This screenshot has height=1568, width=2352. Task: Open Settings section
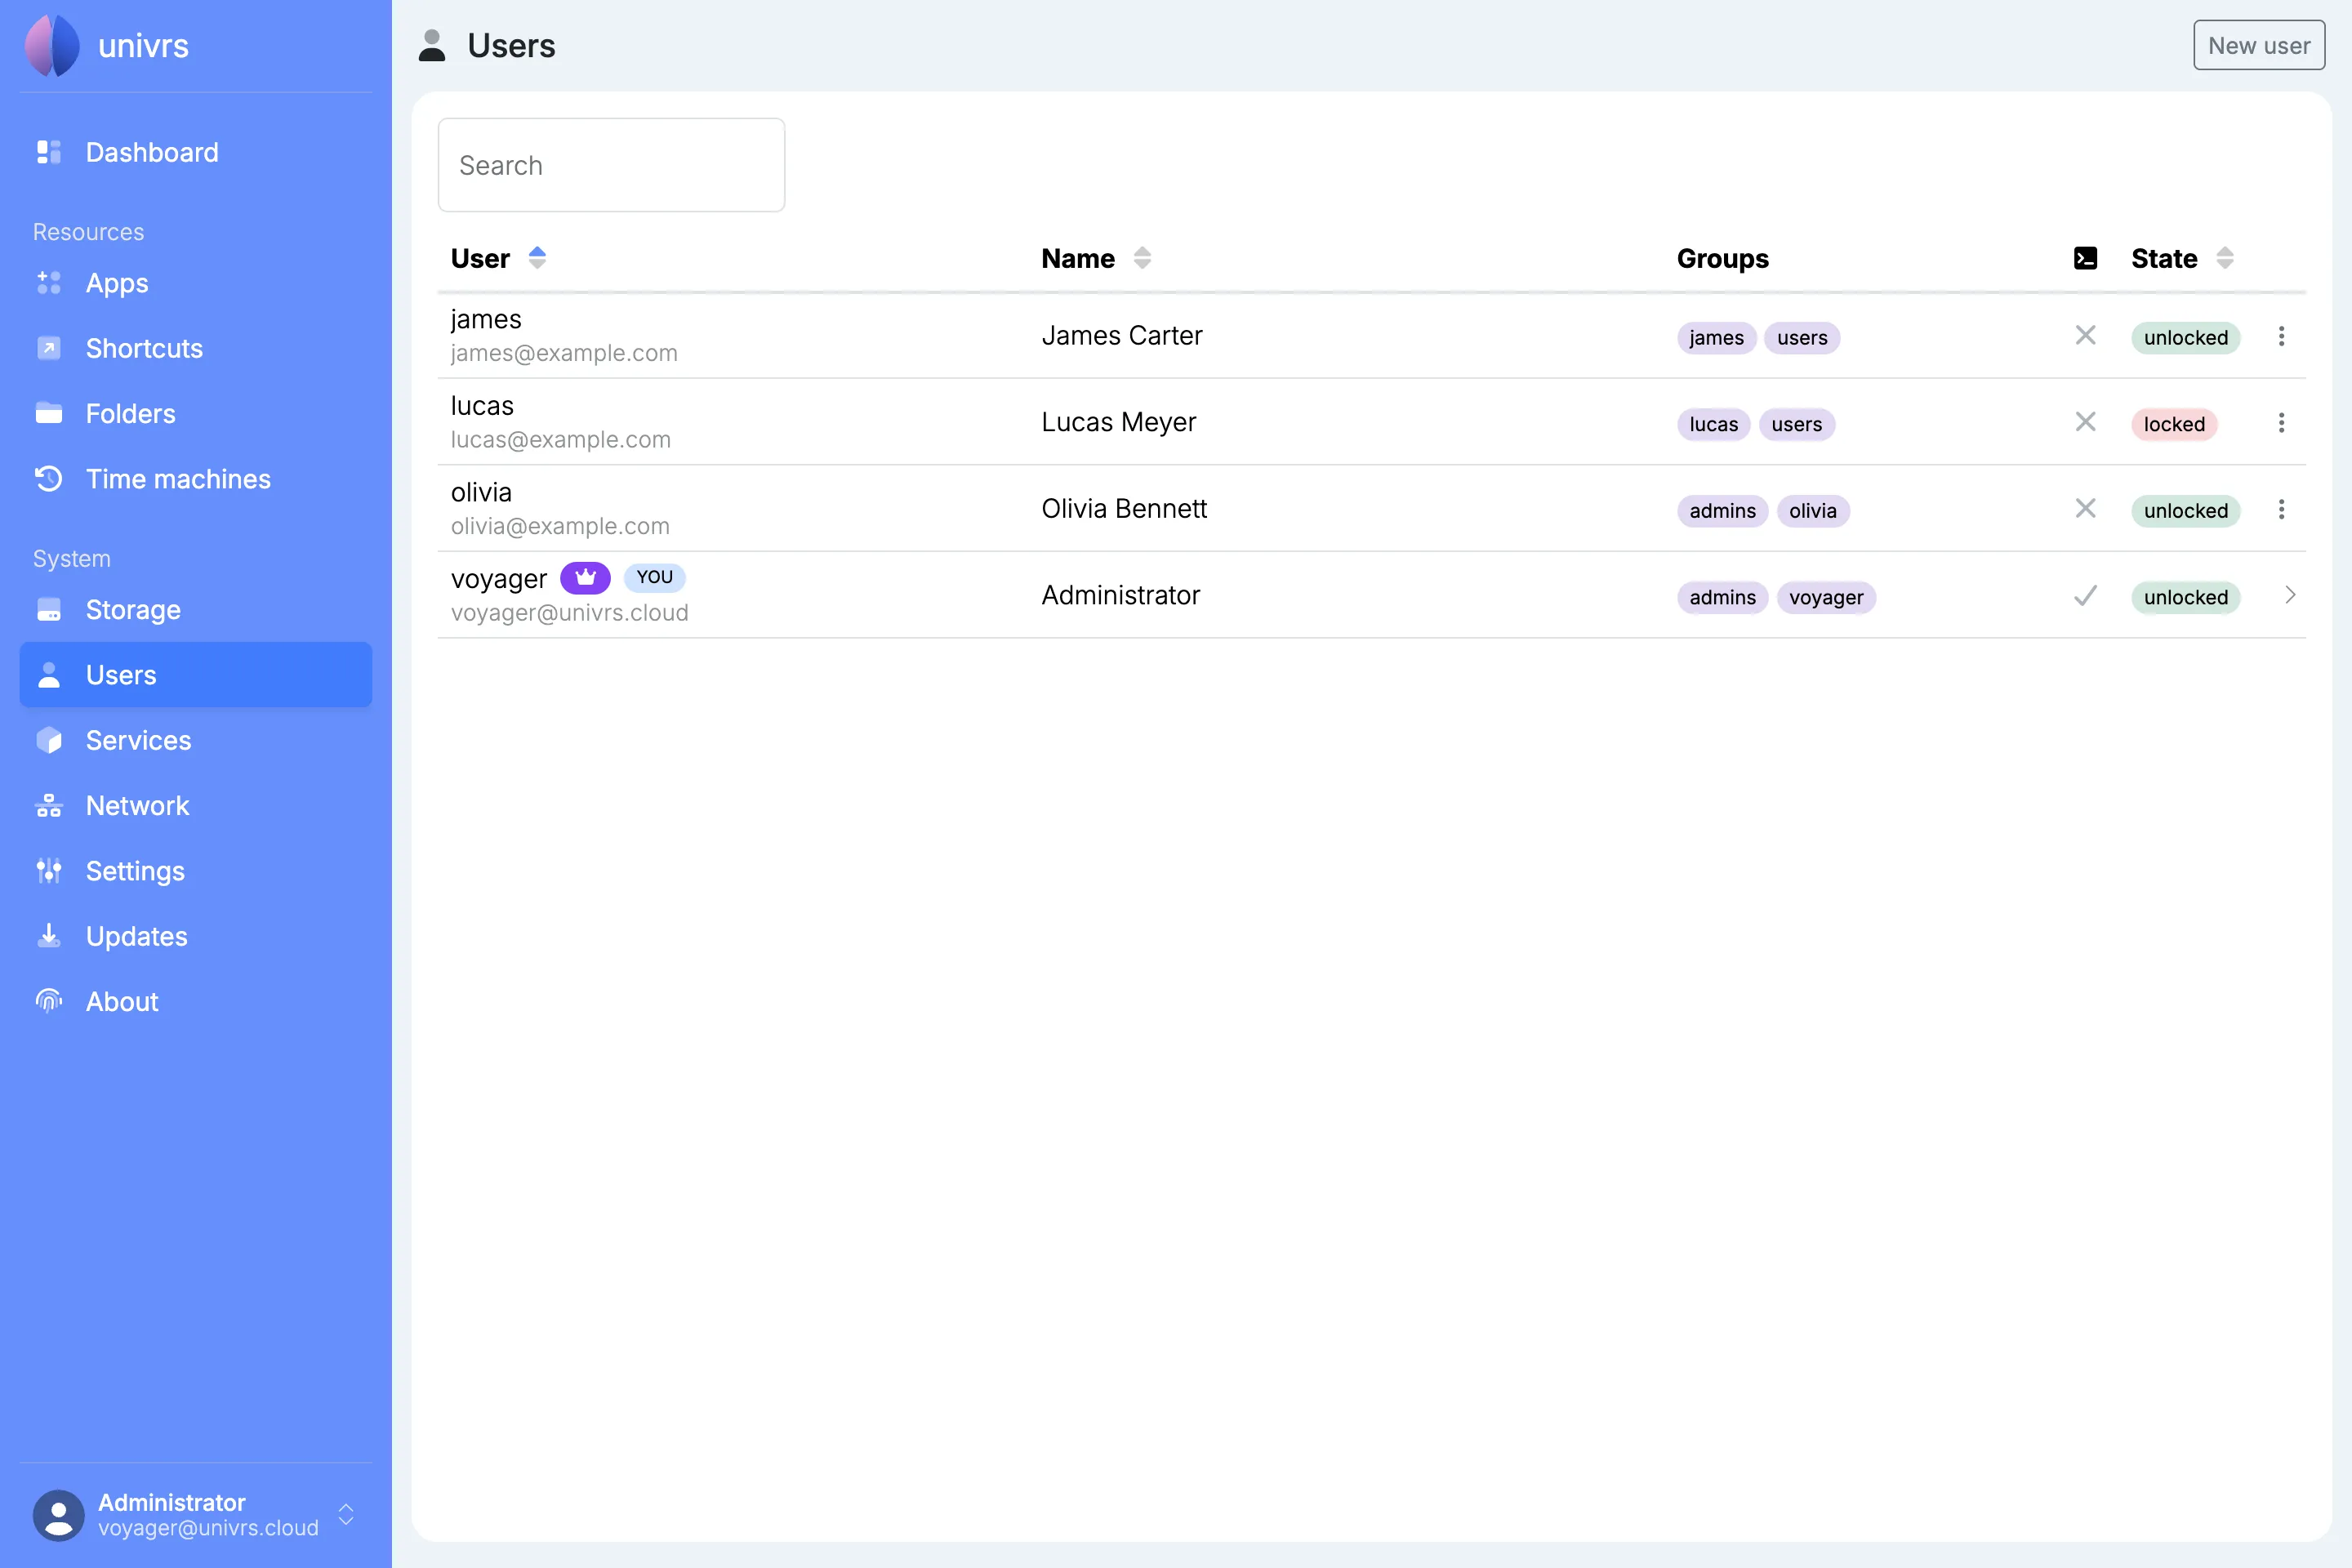pos(196,871)
